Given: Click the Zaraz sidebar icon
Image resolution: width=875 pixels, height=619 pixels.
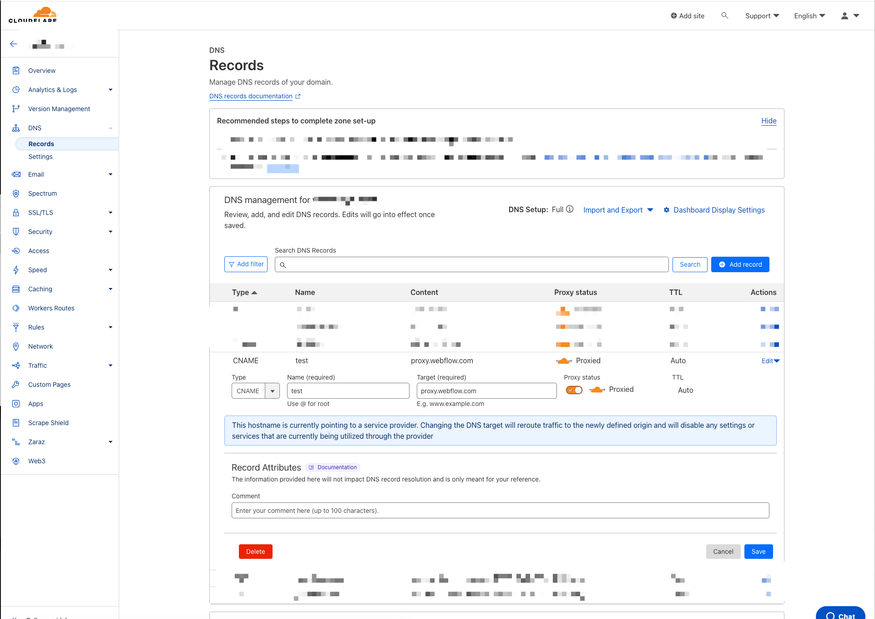Looking at the screenshot, I should 16,442.
